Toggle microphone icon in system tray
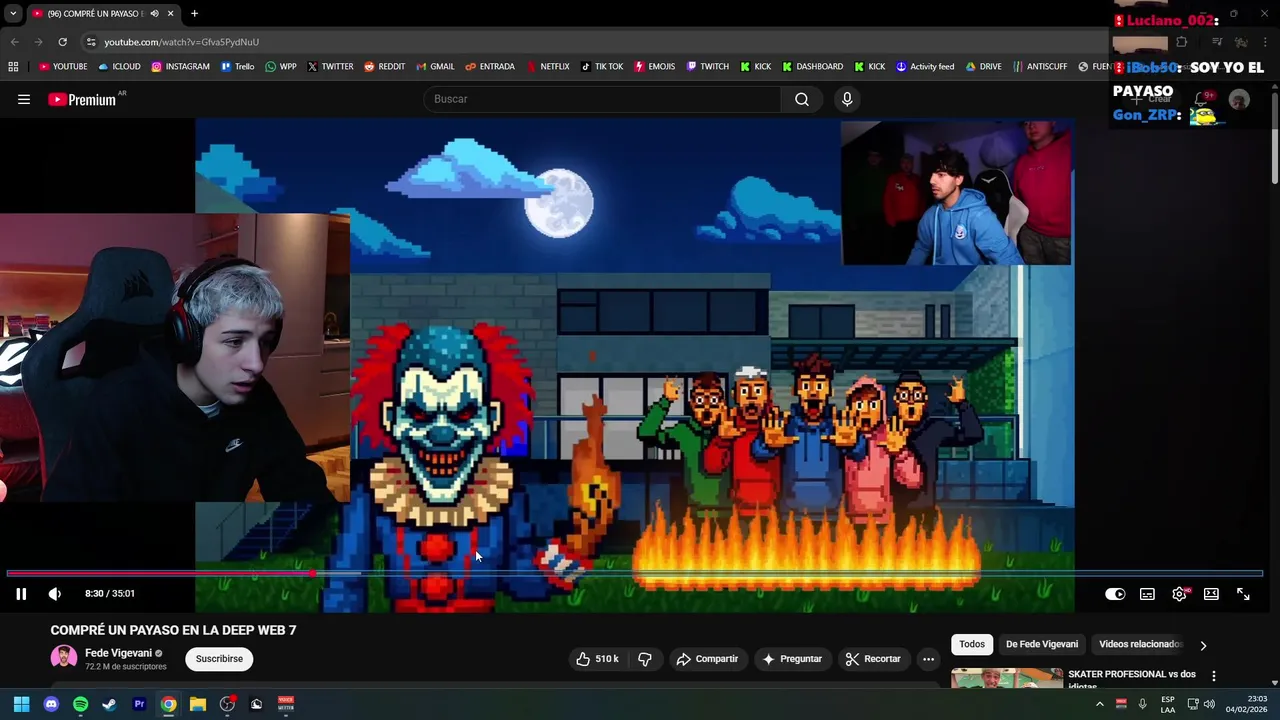Screen dimensions: 1280x720 point(1142,704)
